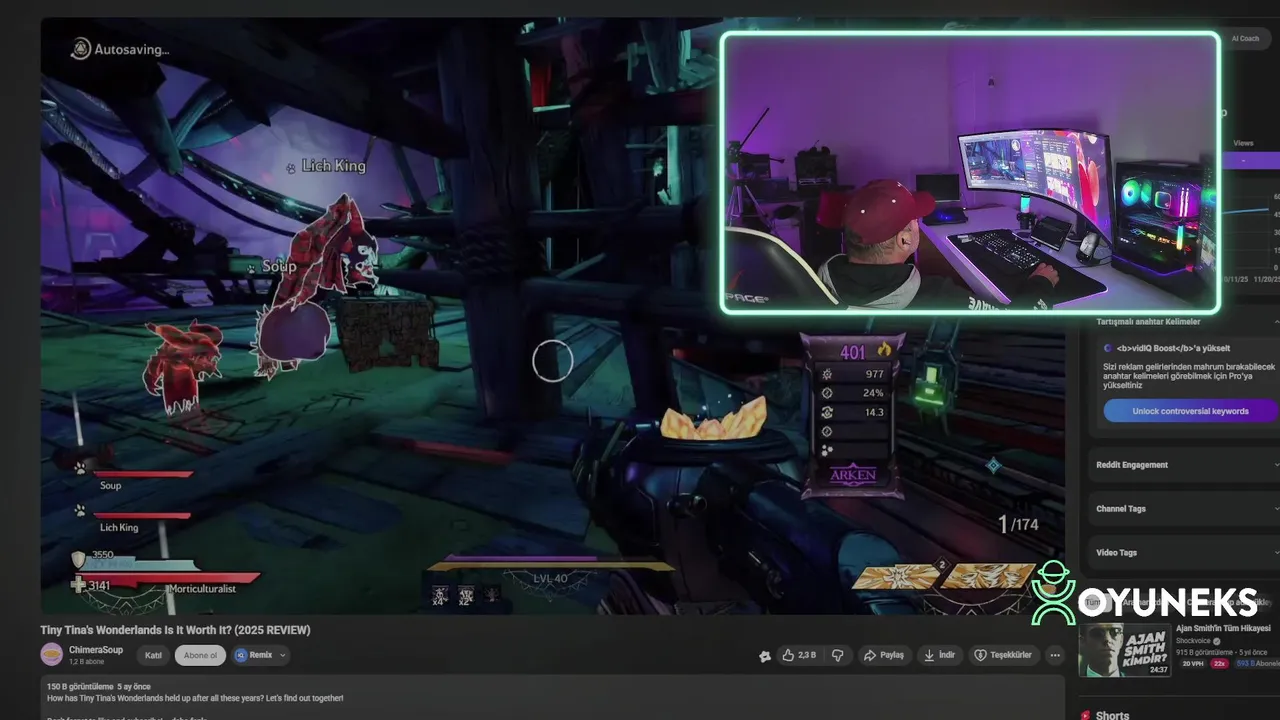Collapse the Tartışmalı anahtar Kelimeler section

[1184, 322]
